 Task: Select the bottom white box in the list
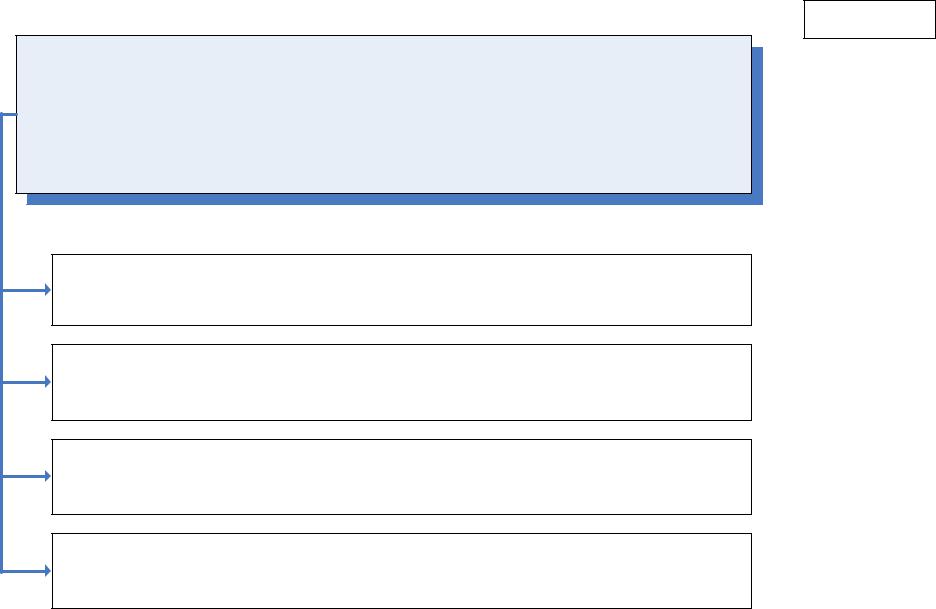click(x=402, y=571)
